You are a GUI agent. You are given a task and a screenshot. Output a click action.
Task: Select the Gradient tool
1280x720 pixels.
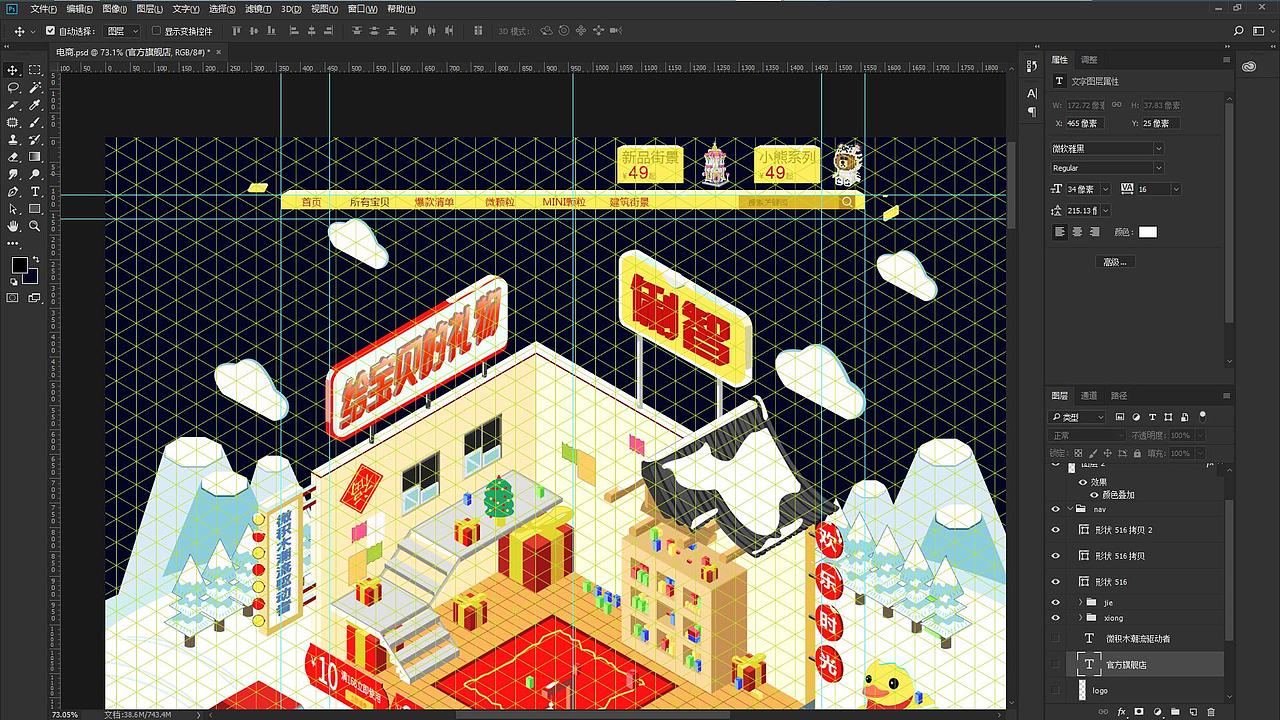tap(35, 157)
